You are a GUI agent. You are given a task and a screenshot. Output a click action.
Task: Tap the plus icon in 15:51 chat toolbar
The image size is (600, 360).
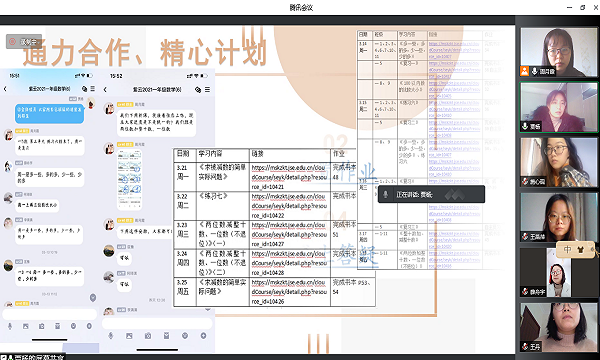[x=89, y=326]
